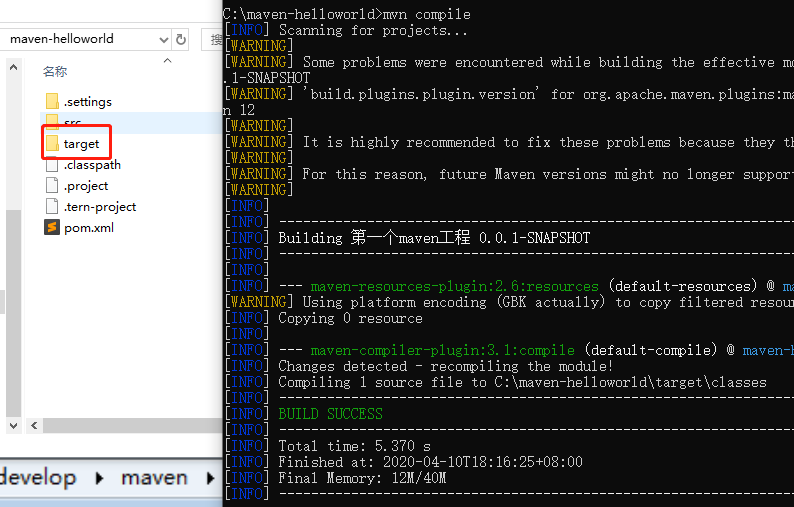Open the .settings folder icon
This screenshot has width=794, height=507.
(52, 101)
